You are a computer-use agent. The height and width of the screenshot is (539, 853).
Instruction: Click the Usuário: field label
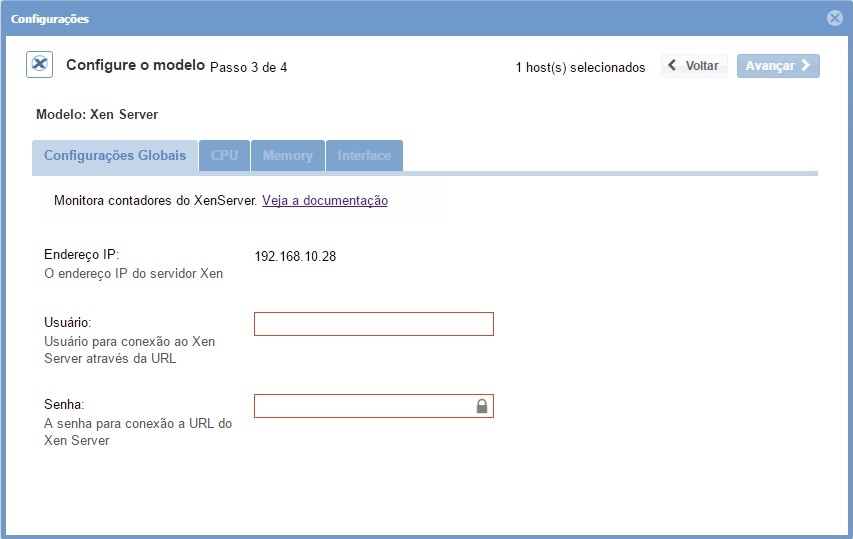pyautogui.click(x=68, y=323)
